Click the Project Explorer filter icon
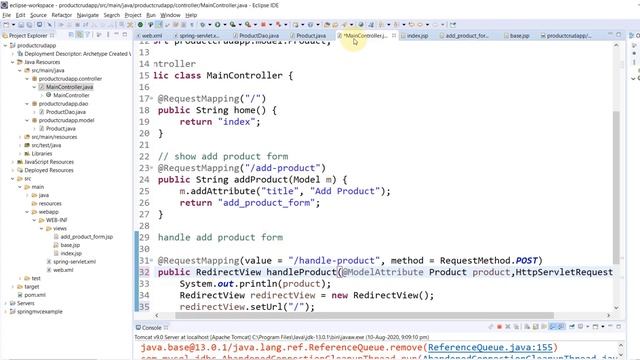The width and height of the screenshot is (640, 360). click(88, 35)
